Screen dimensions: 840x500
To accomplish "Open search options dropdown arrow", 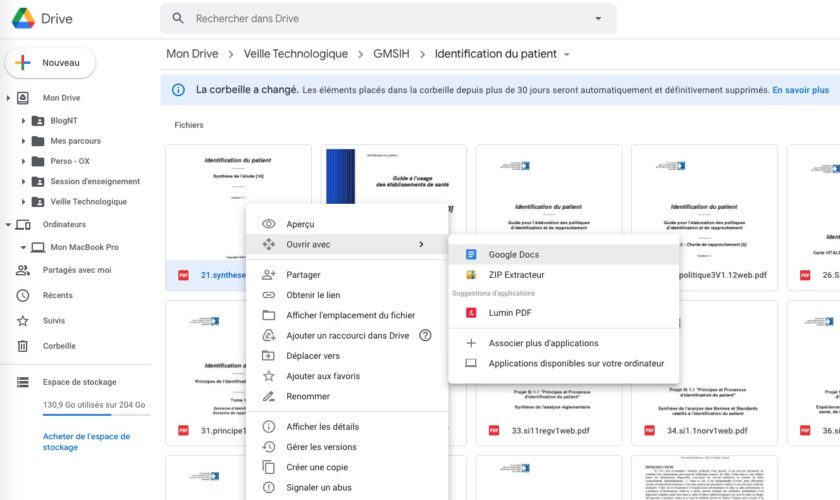I will [598, 18].
